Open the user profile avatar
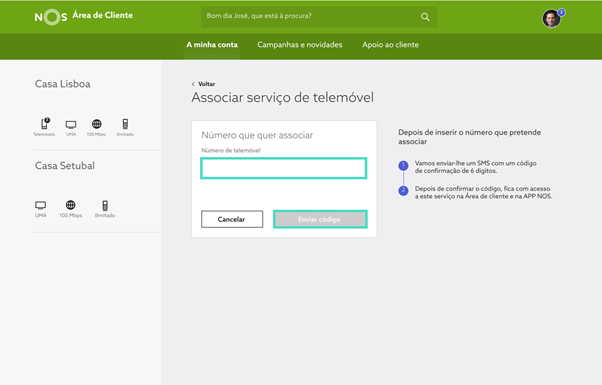 [x=551, y=19]
